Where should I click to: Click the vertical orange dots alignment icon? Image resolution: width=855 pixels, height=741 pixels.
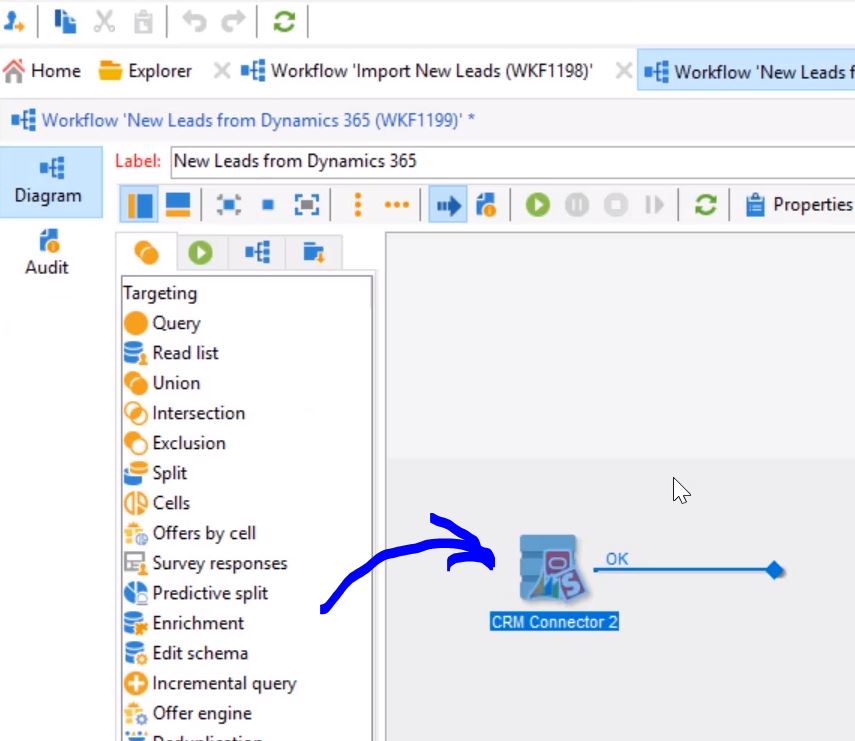coord(358,205)
